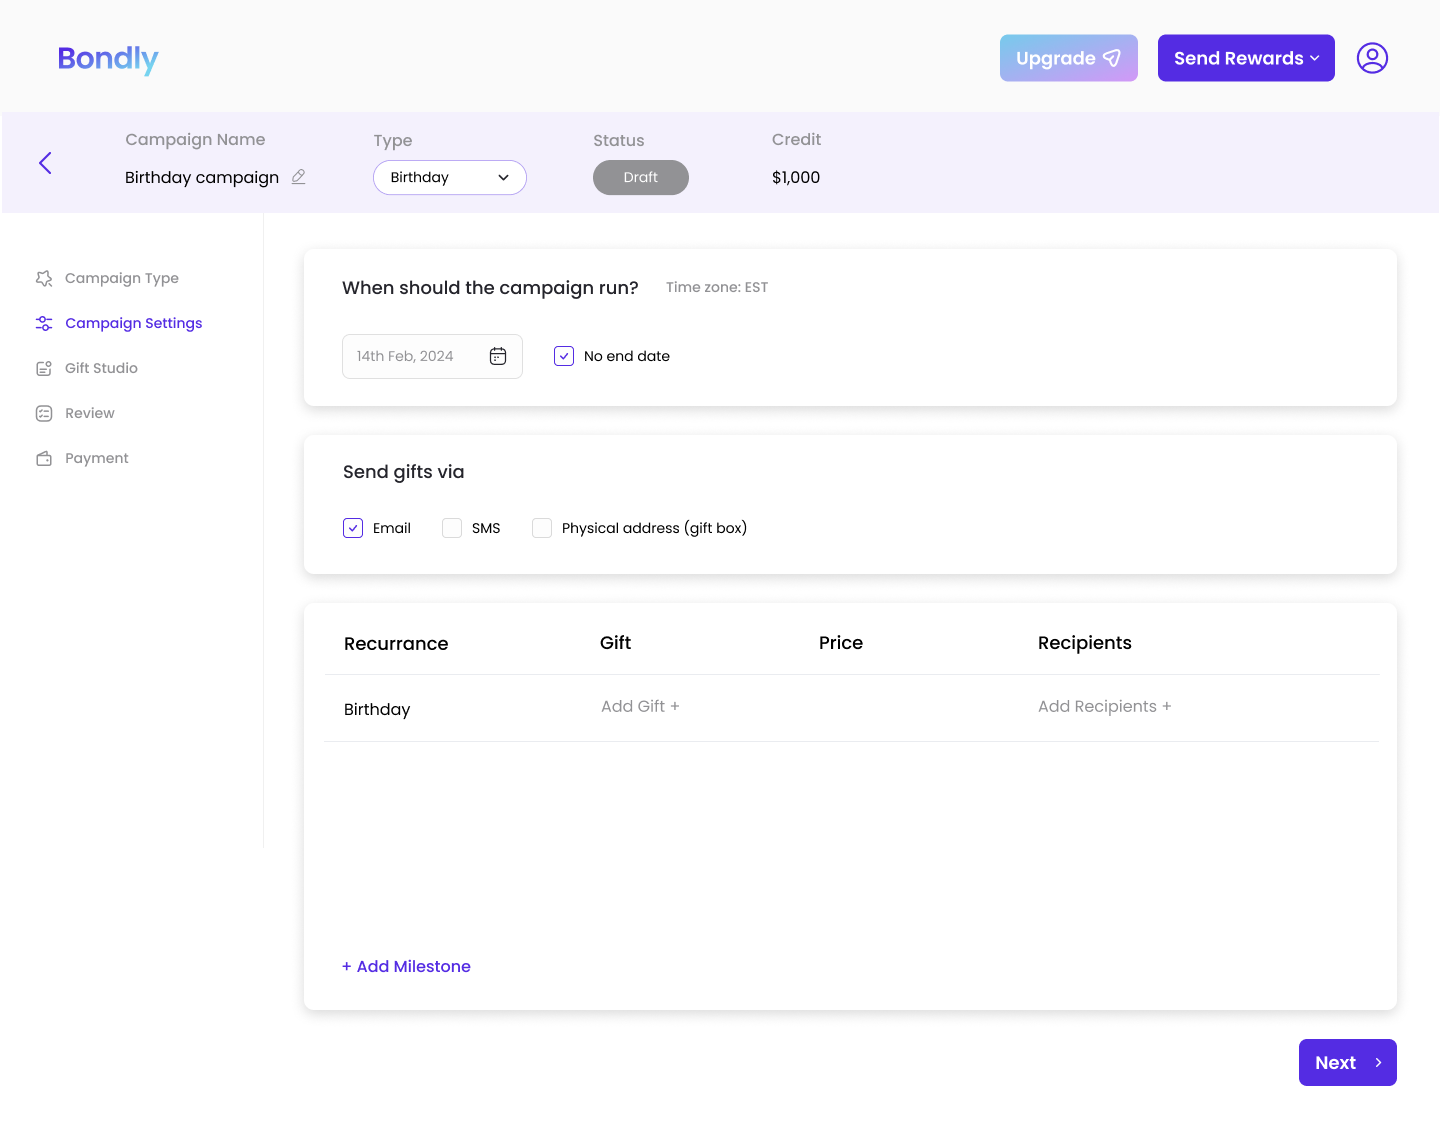Viewport: 1440px width, 1123px height.
Task: Toggle the No end date checkbox
Action: click(564, 356)
